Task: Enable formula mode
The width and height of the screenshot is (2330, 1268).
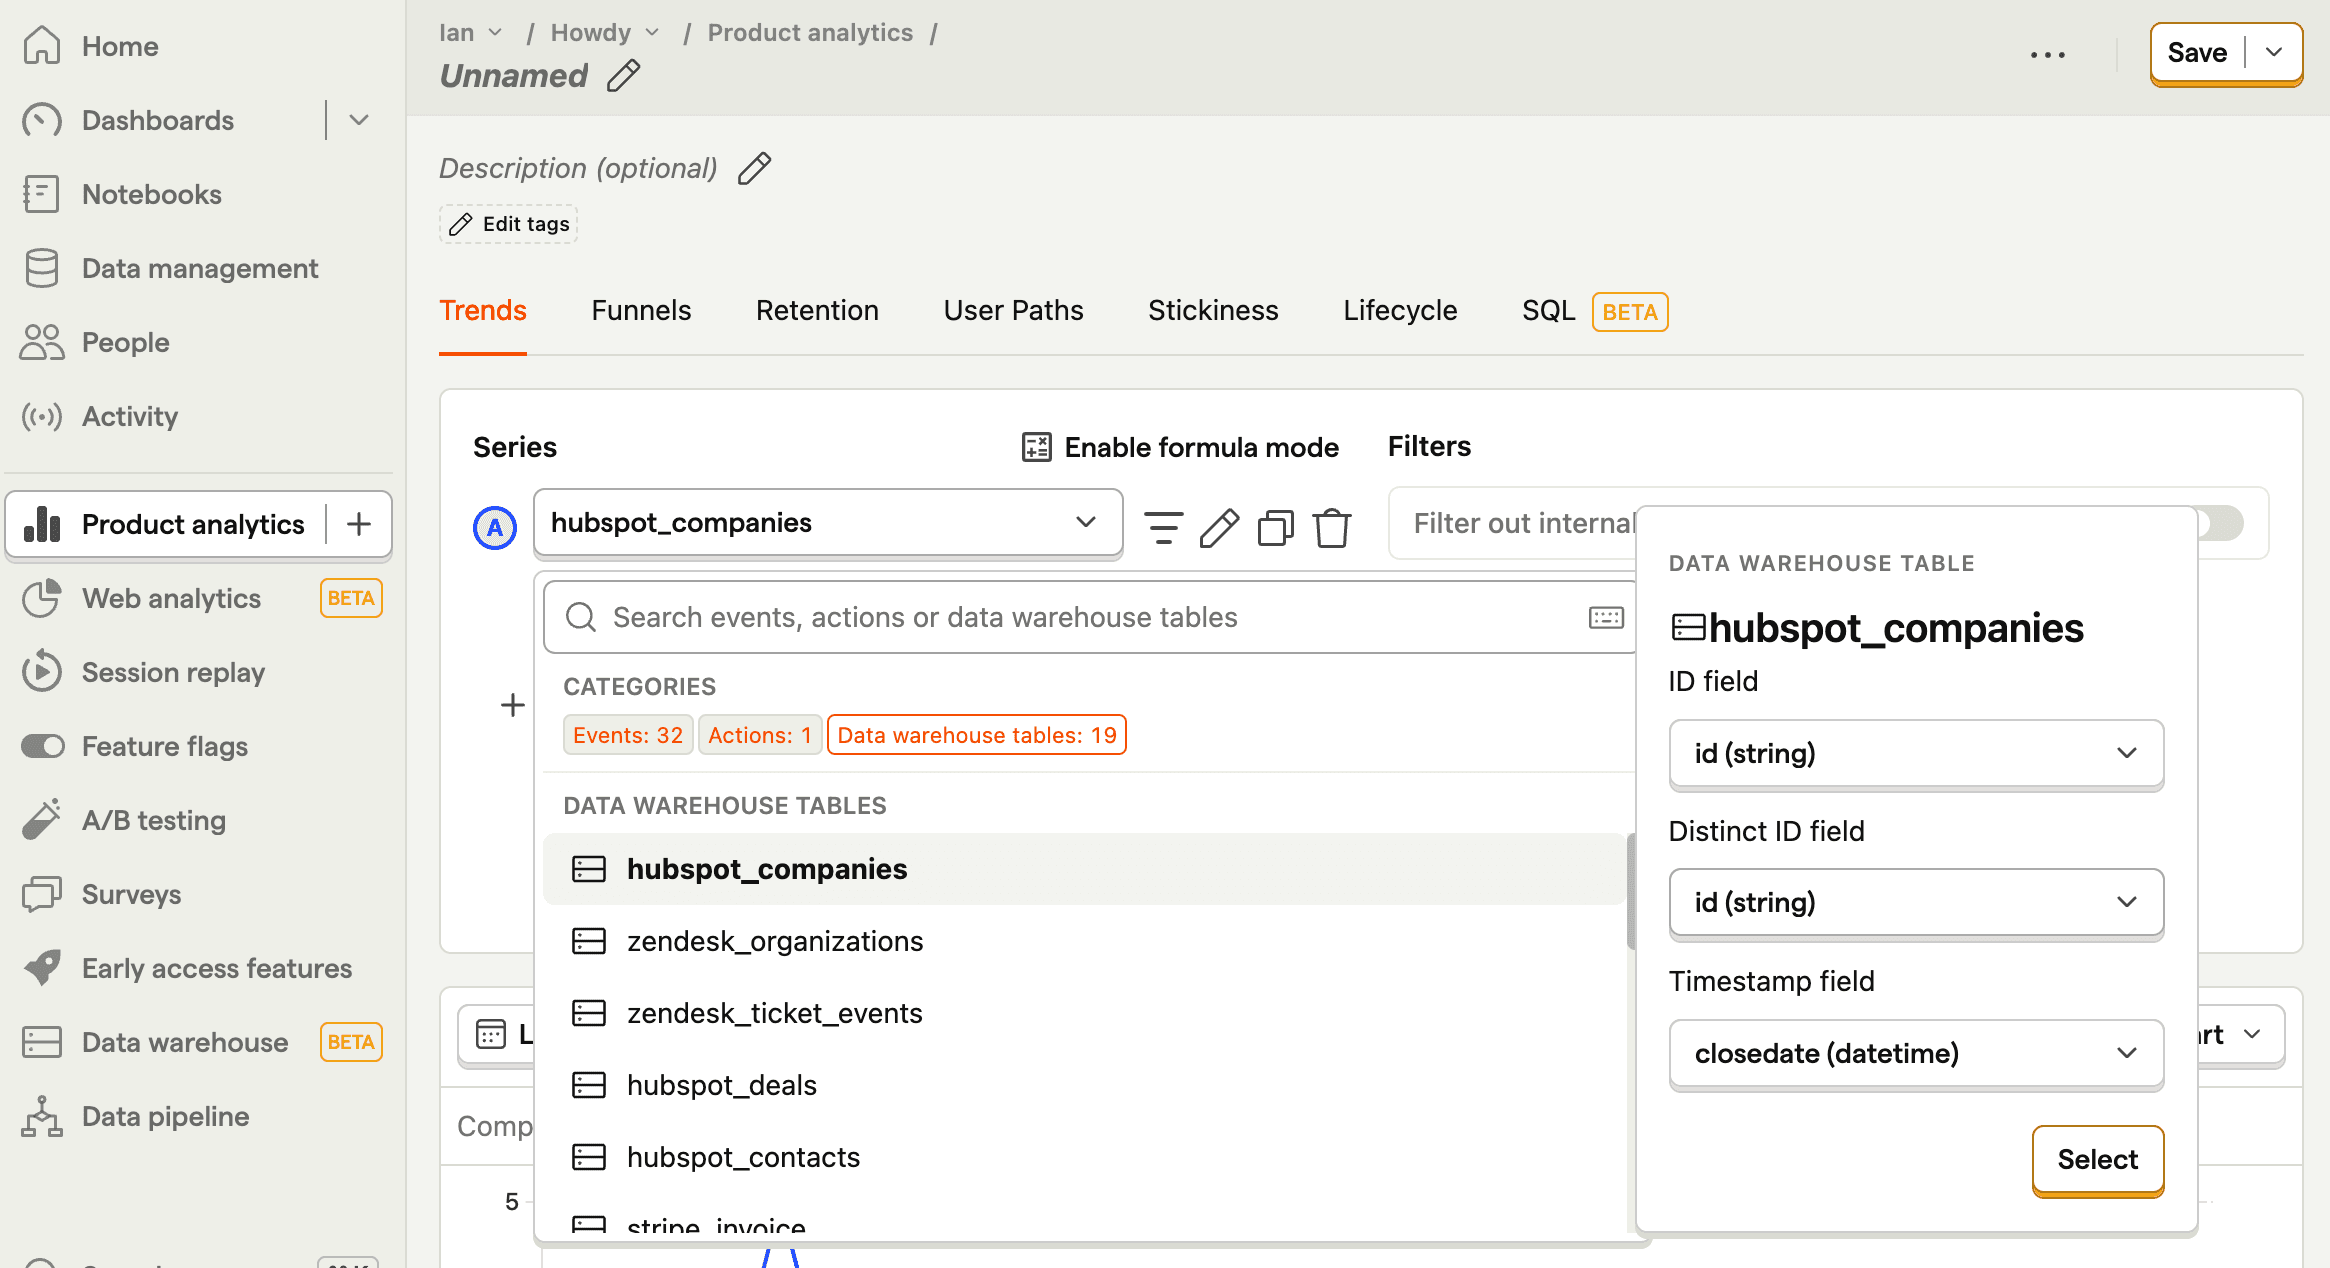Action: (1180, 447)
